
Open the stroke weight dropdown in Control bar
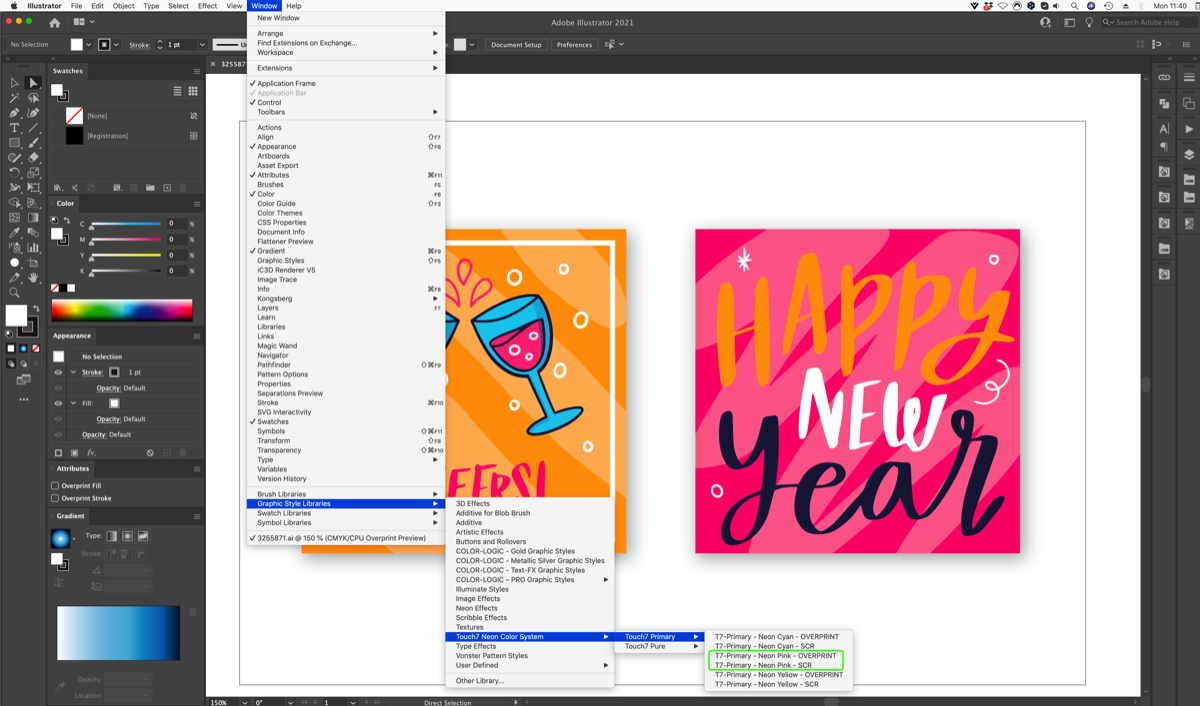[202, 45]
